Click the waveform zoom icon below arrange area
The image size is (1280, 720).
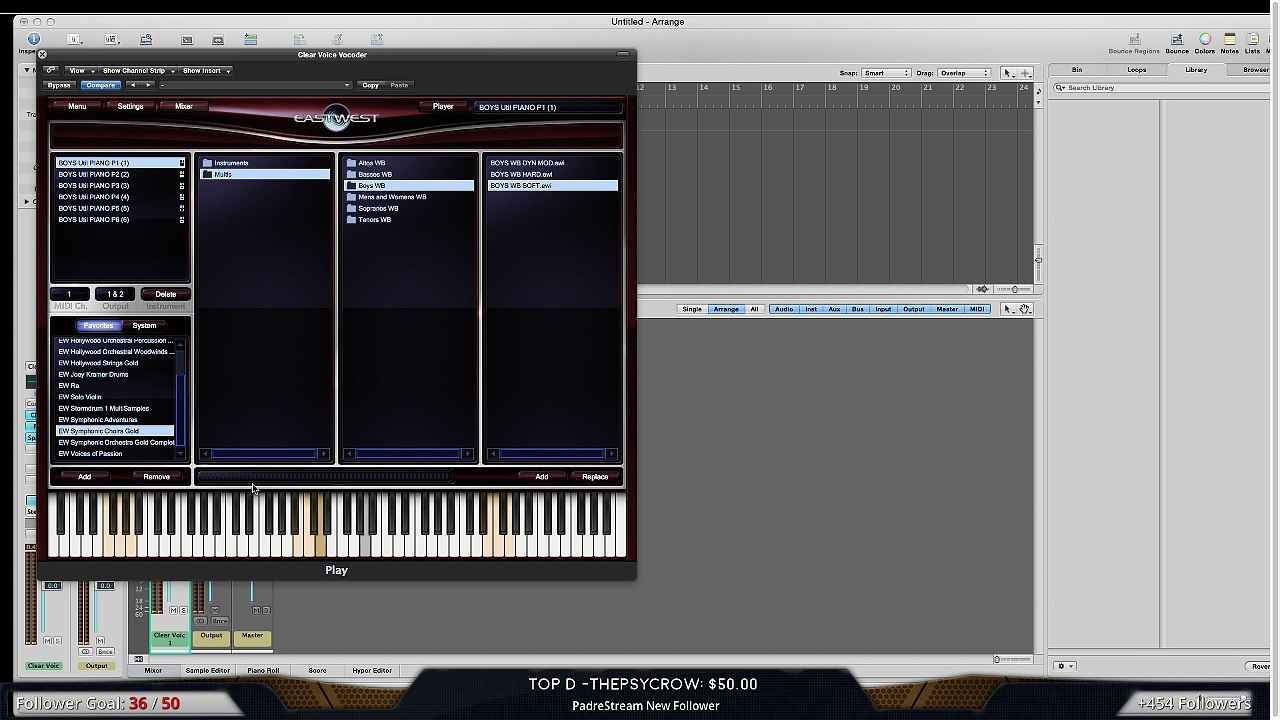click(983, 289)
